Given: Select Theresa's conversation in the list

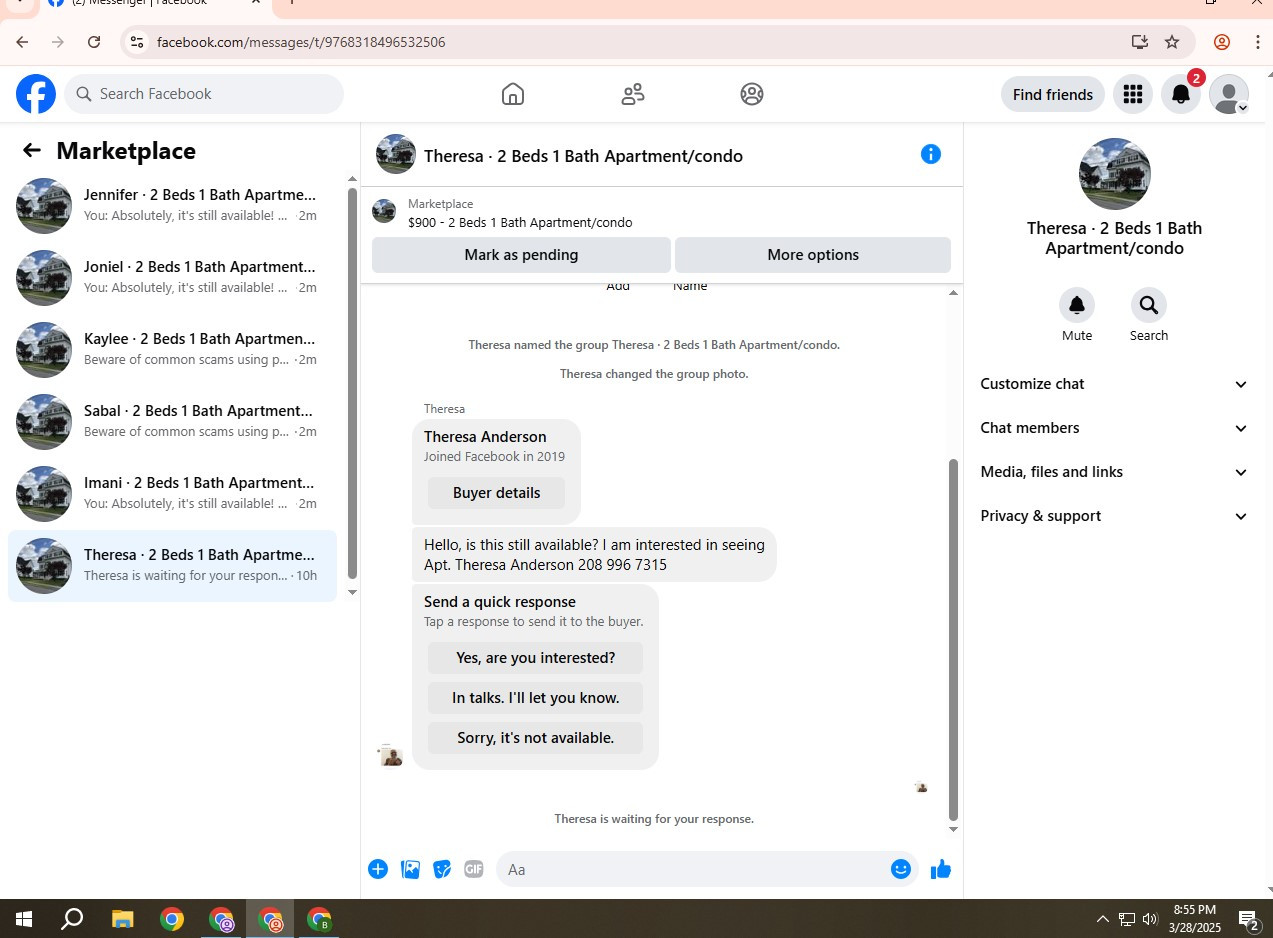Looking at the screenshot, I should click(172, 566).
